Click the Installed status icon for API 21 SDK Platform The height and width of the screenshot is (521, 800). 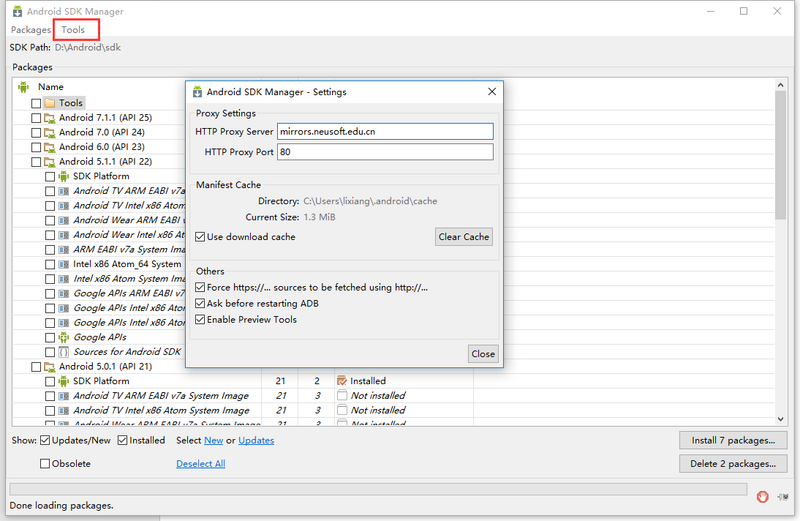click(342, 381)
